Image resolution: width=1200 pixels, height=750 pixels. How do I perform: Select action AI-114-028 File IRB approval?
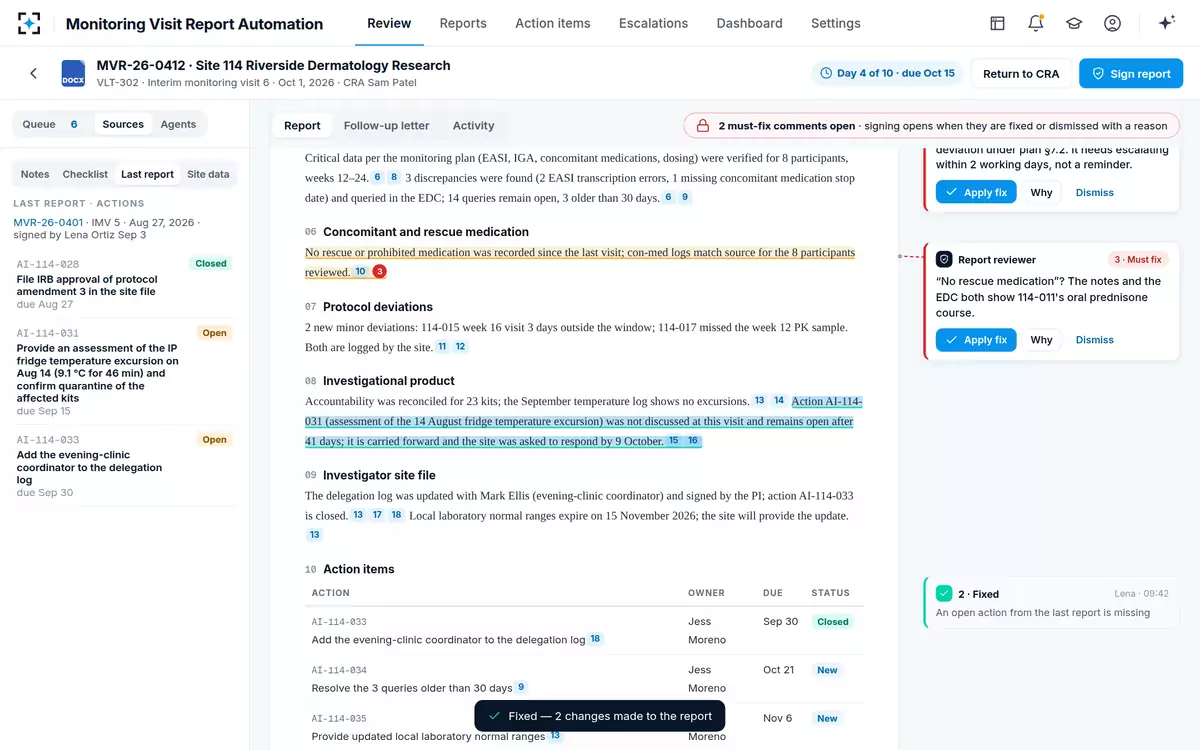pyautogui.click(x=123, y=283)
